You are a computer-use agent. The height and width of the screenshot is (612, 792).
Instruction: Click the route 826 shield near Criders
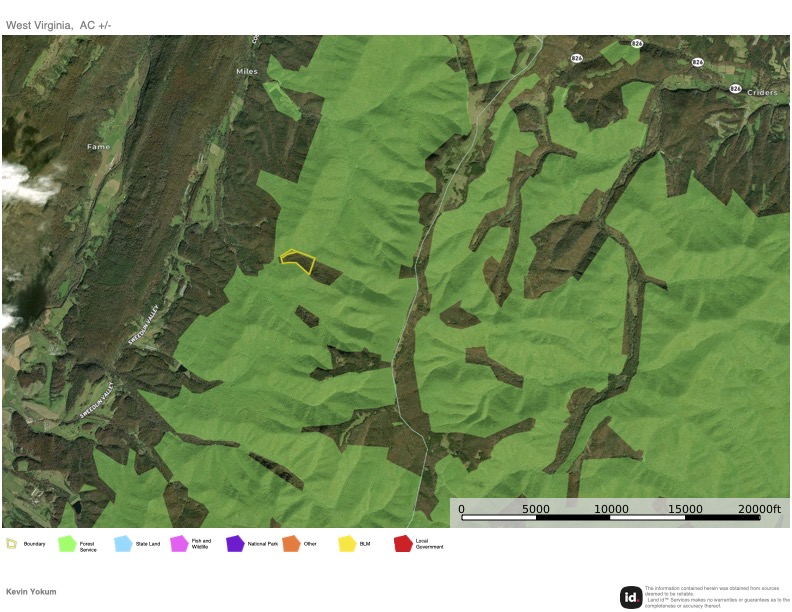pos(735,89)
